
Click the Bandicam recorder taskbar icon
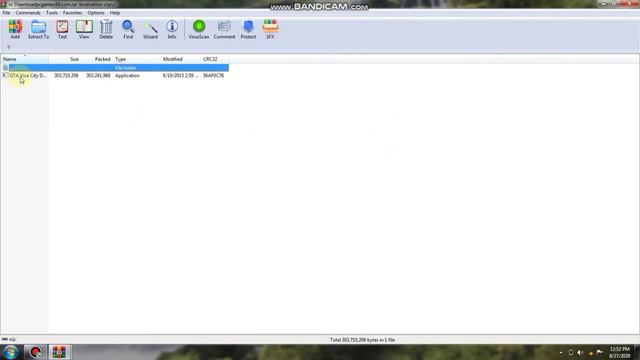pyautogui.click(x=36, y=352)
